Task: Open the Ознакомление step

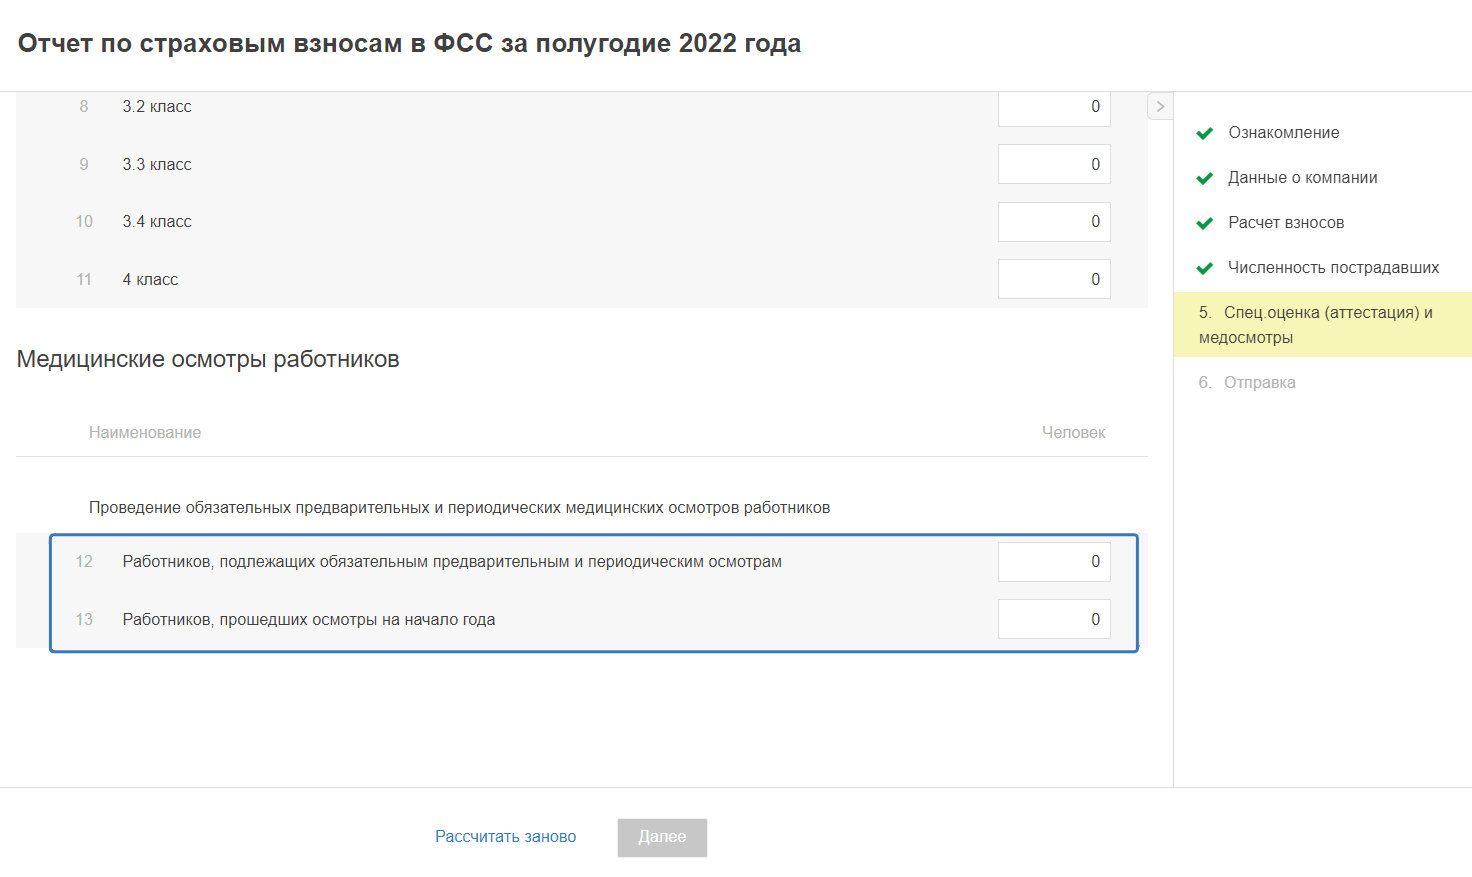Action: coord(1283,133)
